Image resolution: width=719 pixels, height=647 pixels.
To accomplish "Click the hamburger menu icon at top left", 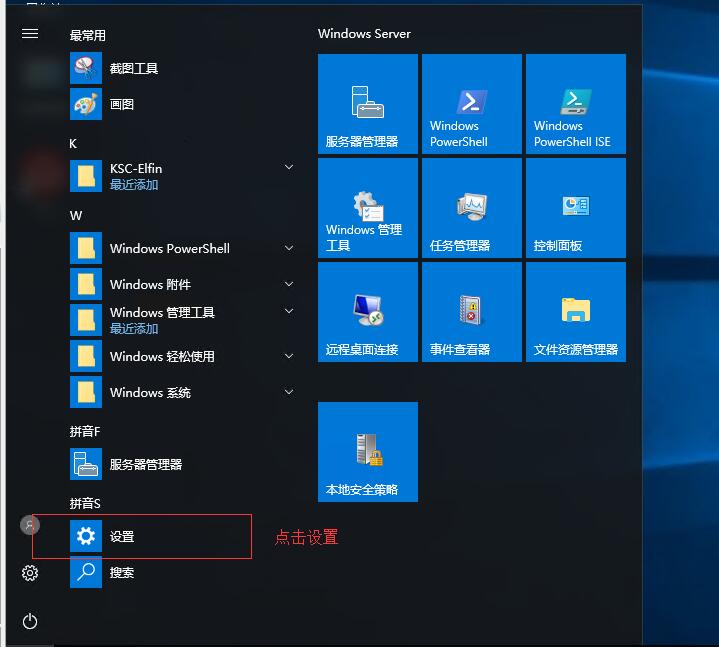I will tap(30, 33).
